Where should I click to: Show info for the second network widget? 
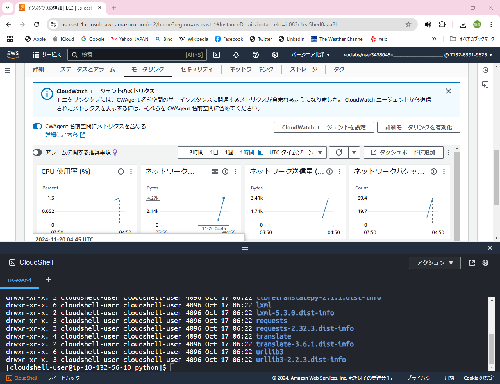[225, 171]
